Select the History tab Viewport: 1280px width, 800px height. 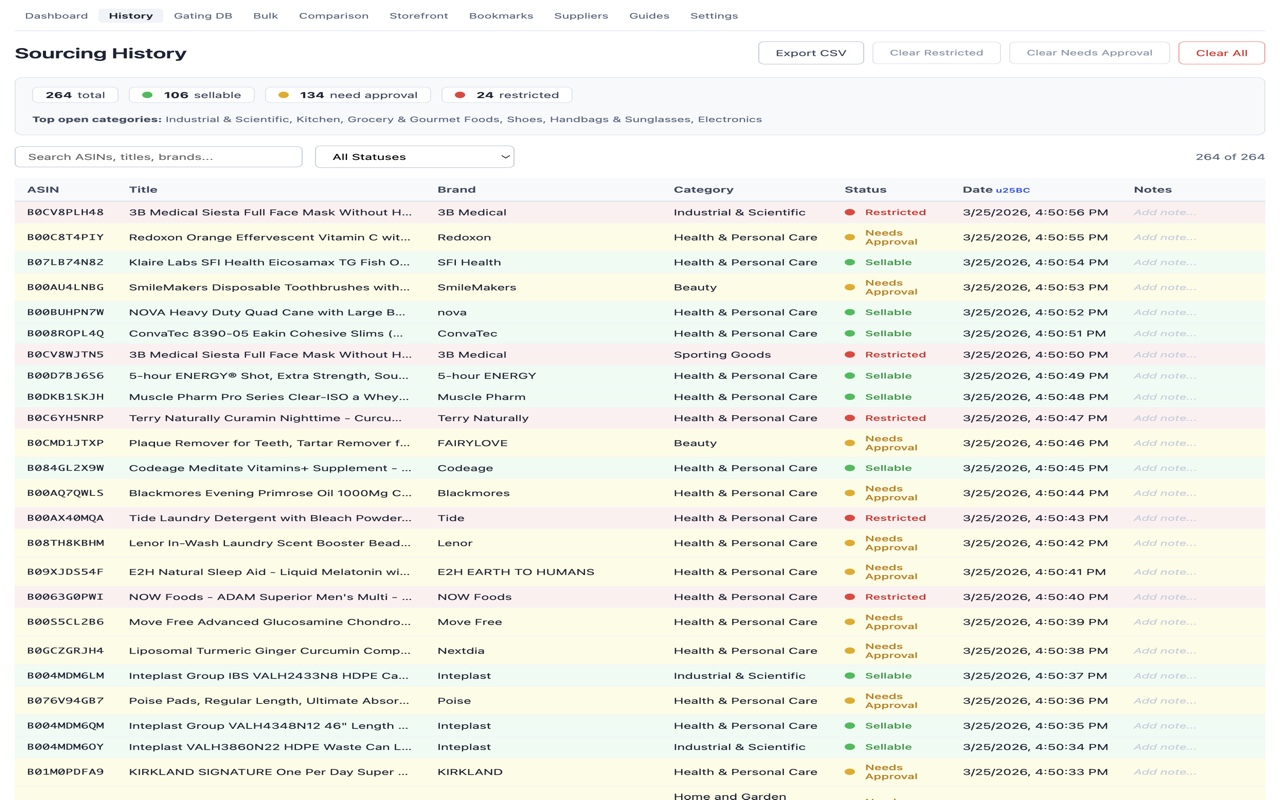131,16
